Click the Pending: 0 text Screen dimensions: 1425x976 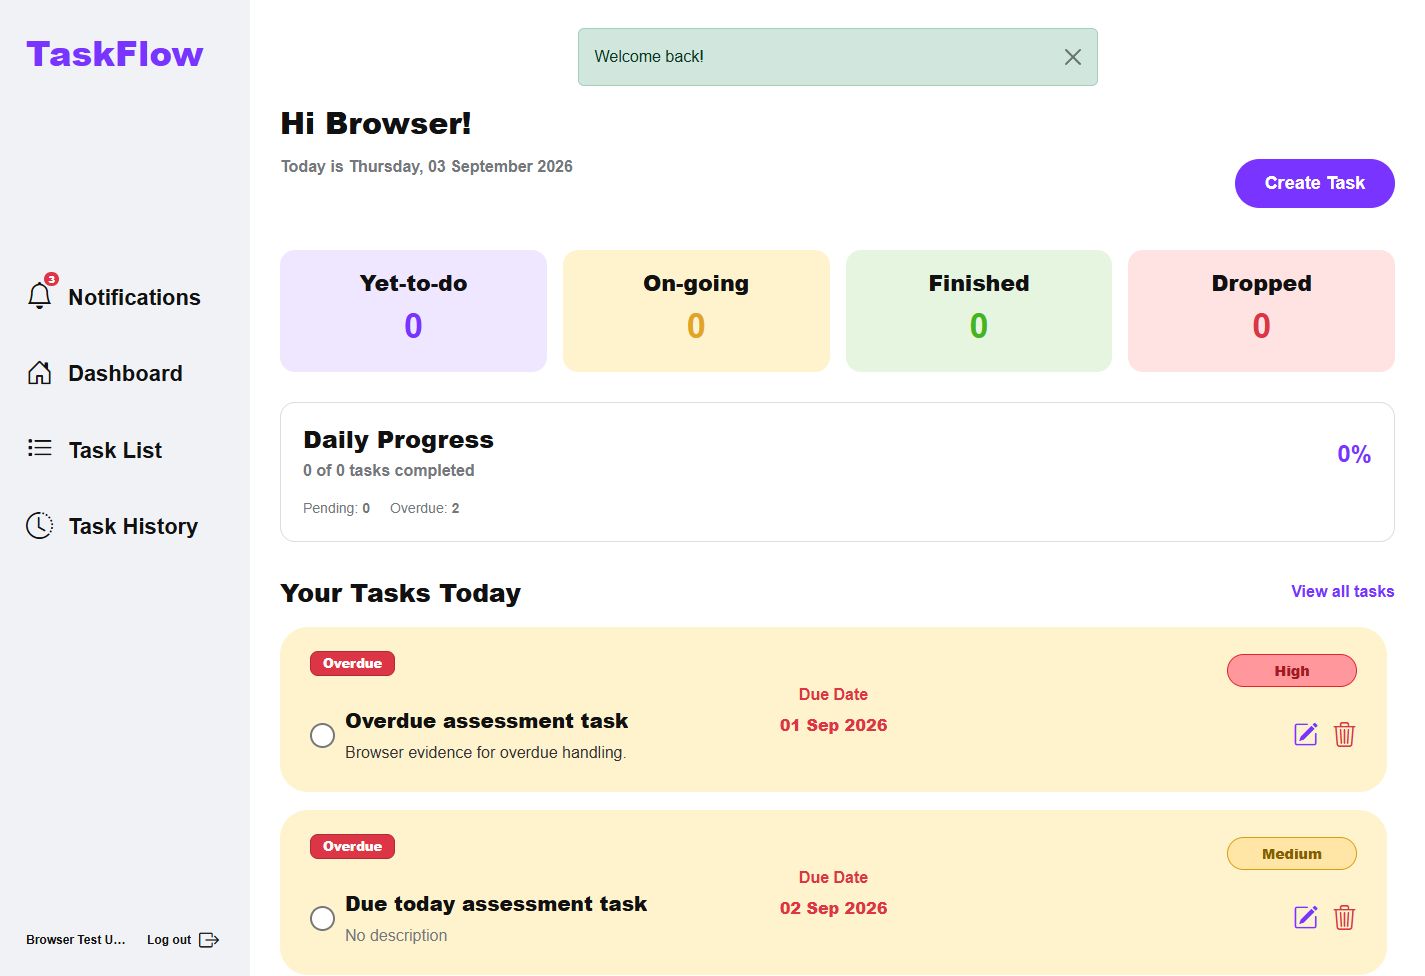click(337, 508)
